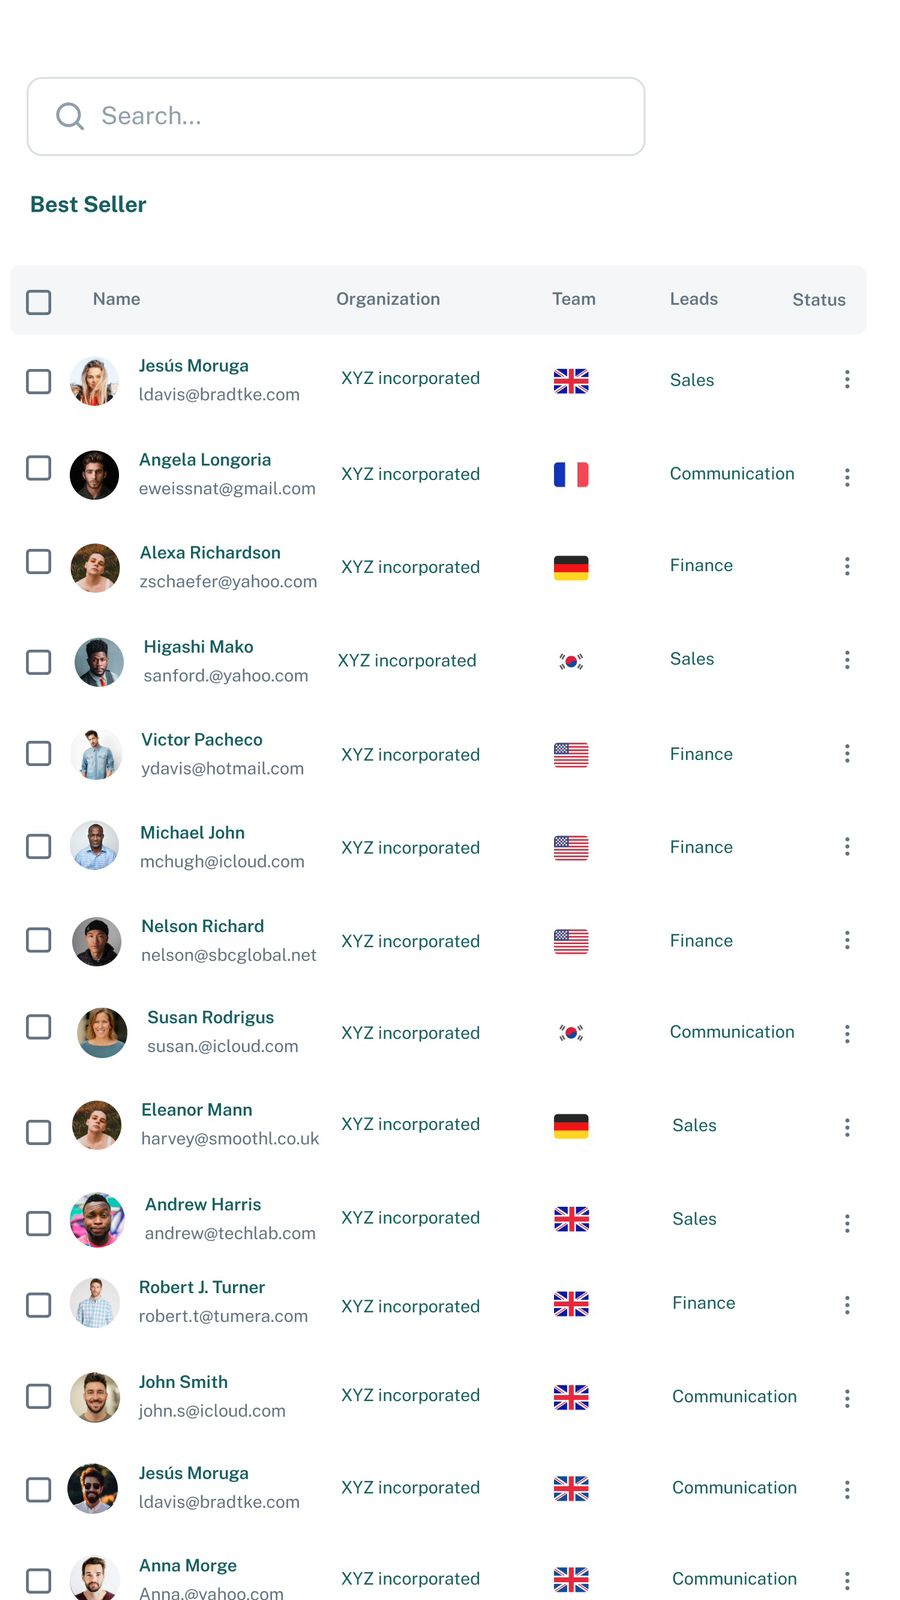Image resolution: width=900 pixels, height=1600 pixels.
Task: Open three-dot menu for Higashi Mako
Action: 847,660
